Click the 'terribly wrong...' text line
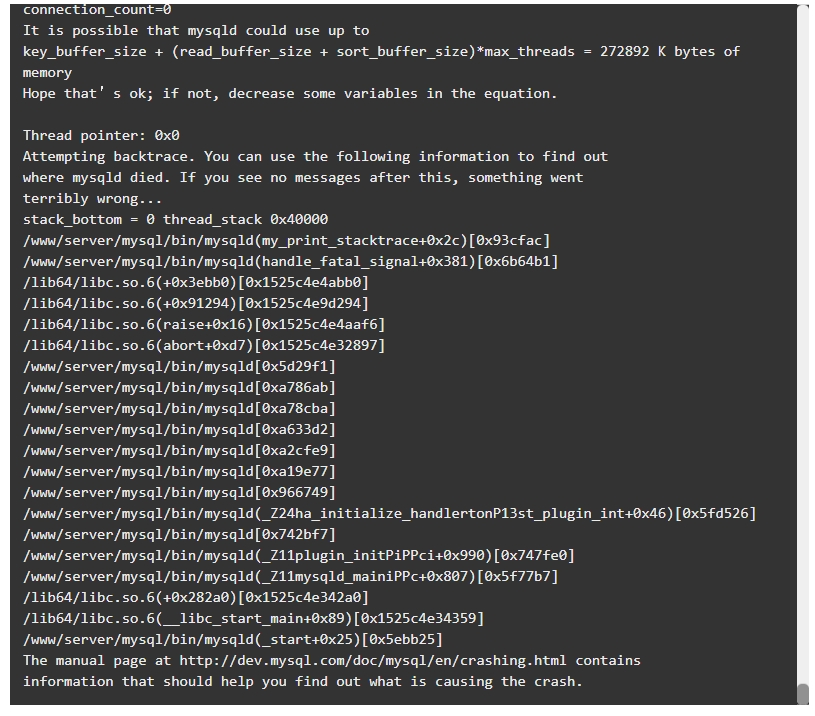The image size is (815, 716). 93,198
